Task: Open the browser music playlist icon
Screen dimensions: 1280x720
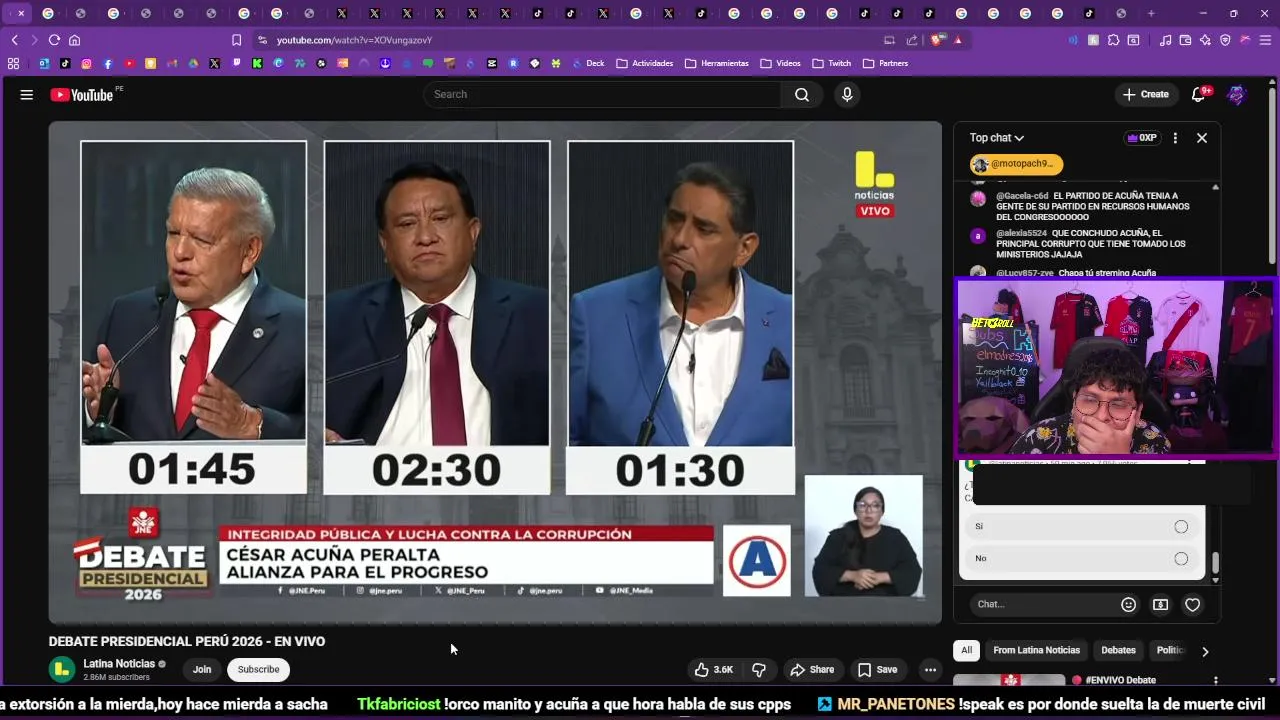Action: 1165,40
